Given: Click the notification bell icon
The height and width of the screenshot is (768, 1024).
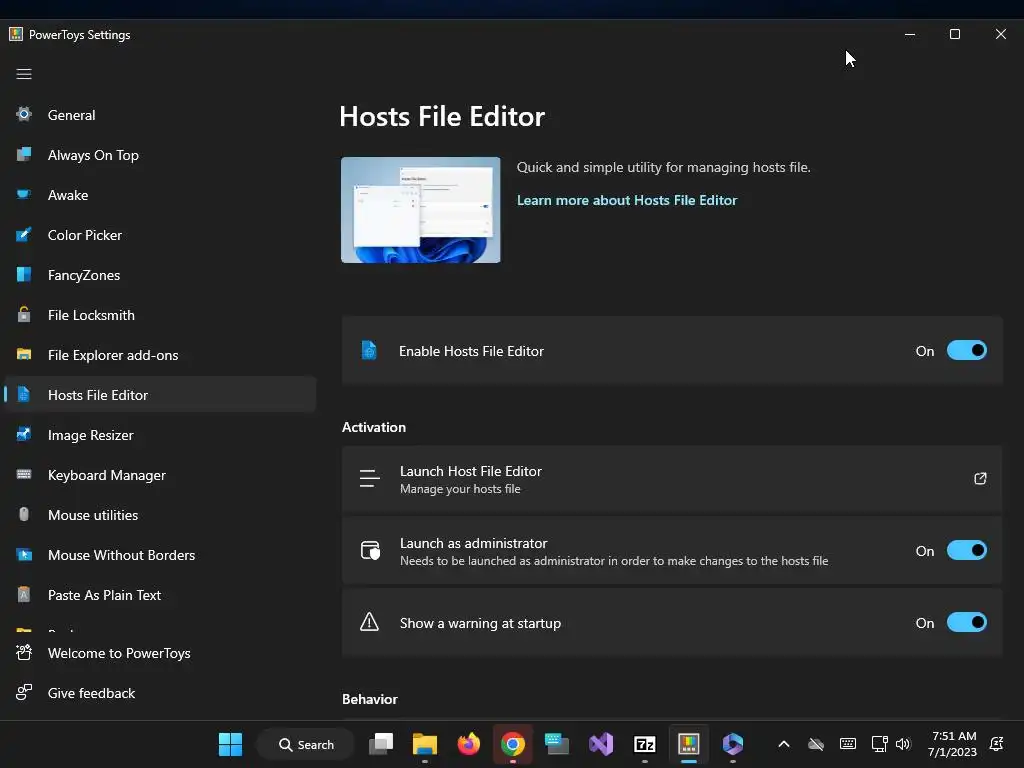Looking at the screenshot, I should tap(997, 744).
